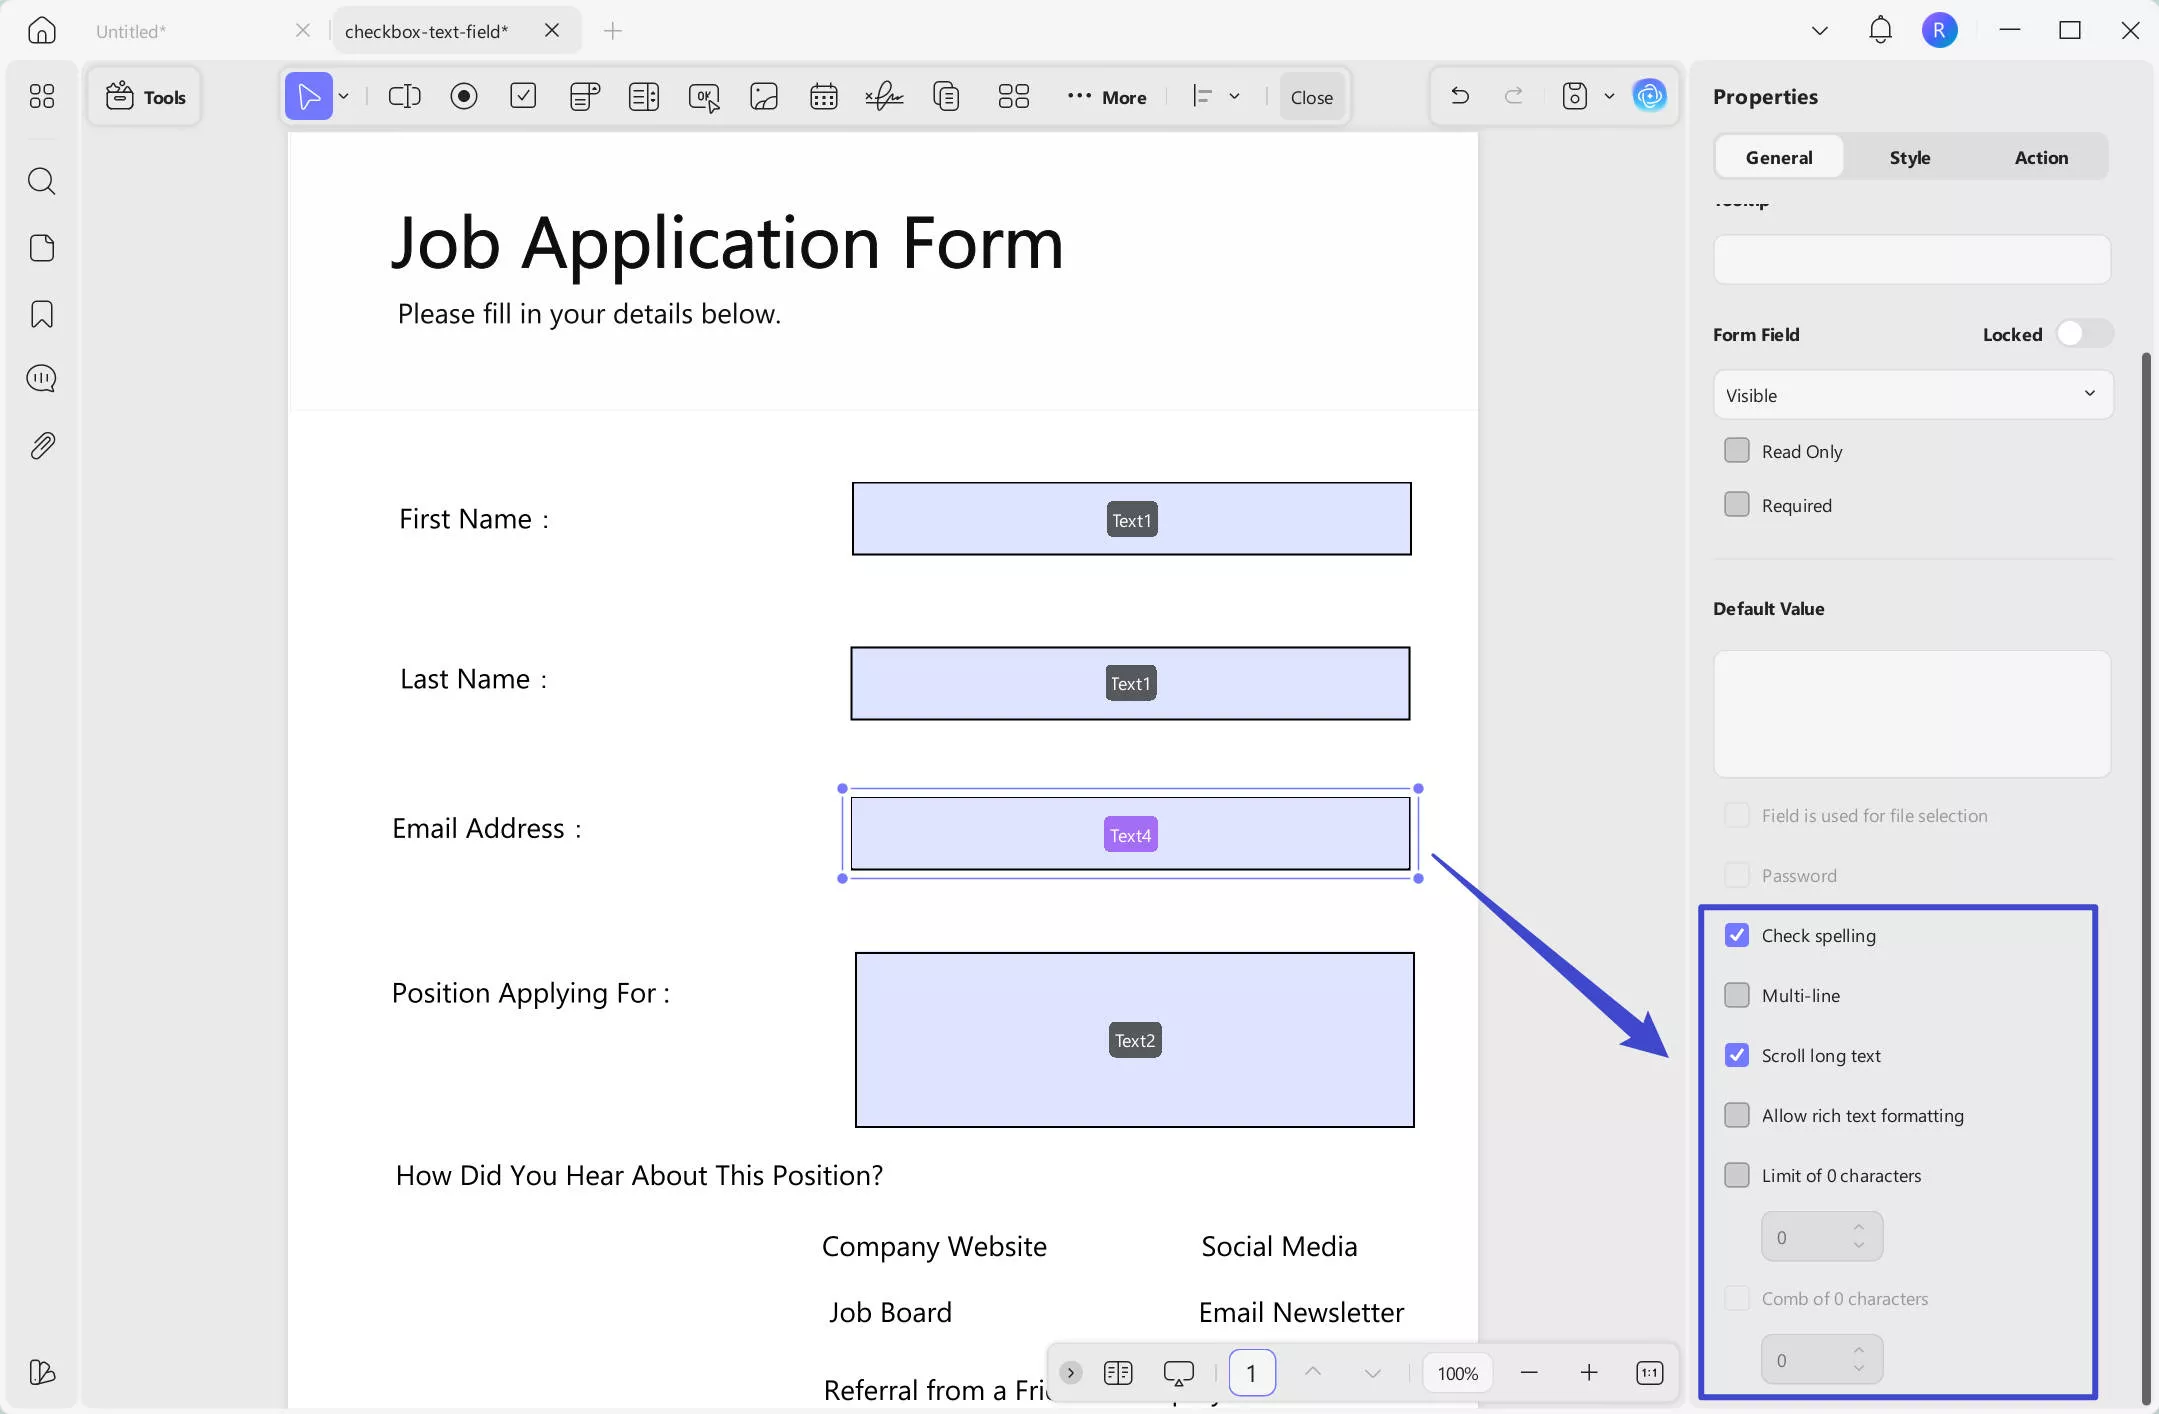Click the Close form editing button
Screen dimensions: 2159x1414
pyautogui.click(x=1311, y=97)
